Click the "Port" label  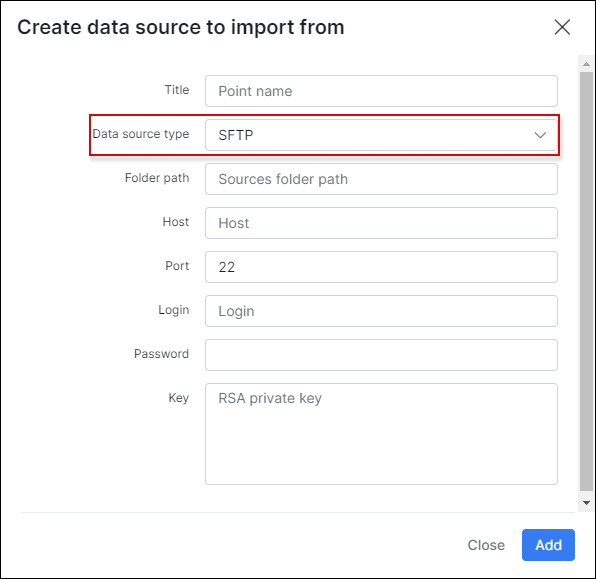coord(177,266)
